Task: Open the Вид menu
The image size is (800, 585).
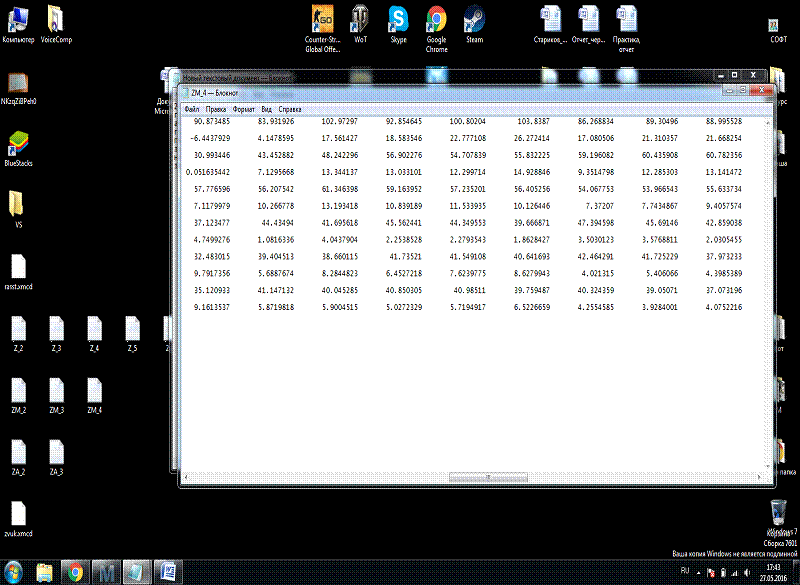Action: pos(267,108)
